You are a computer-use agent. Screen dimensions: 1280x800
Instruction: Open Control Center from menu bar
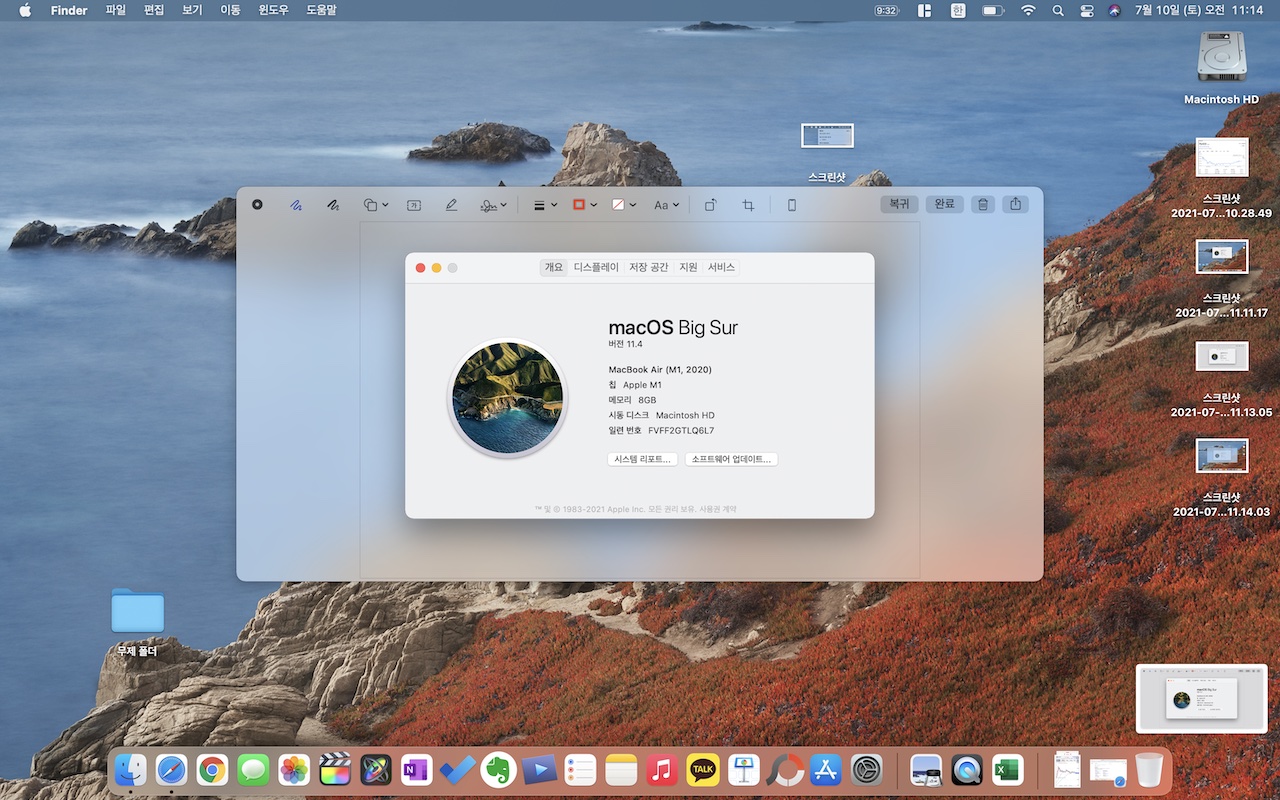(1087, 10)
